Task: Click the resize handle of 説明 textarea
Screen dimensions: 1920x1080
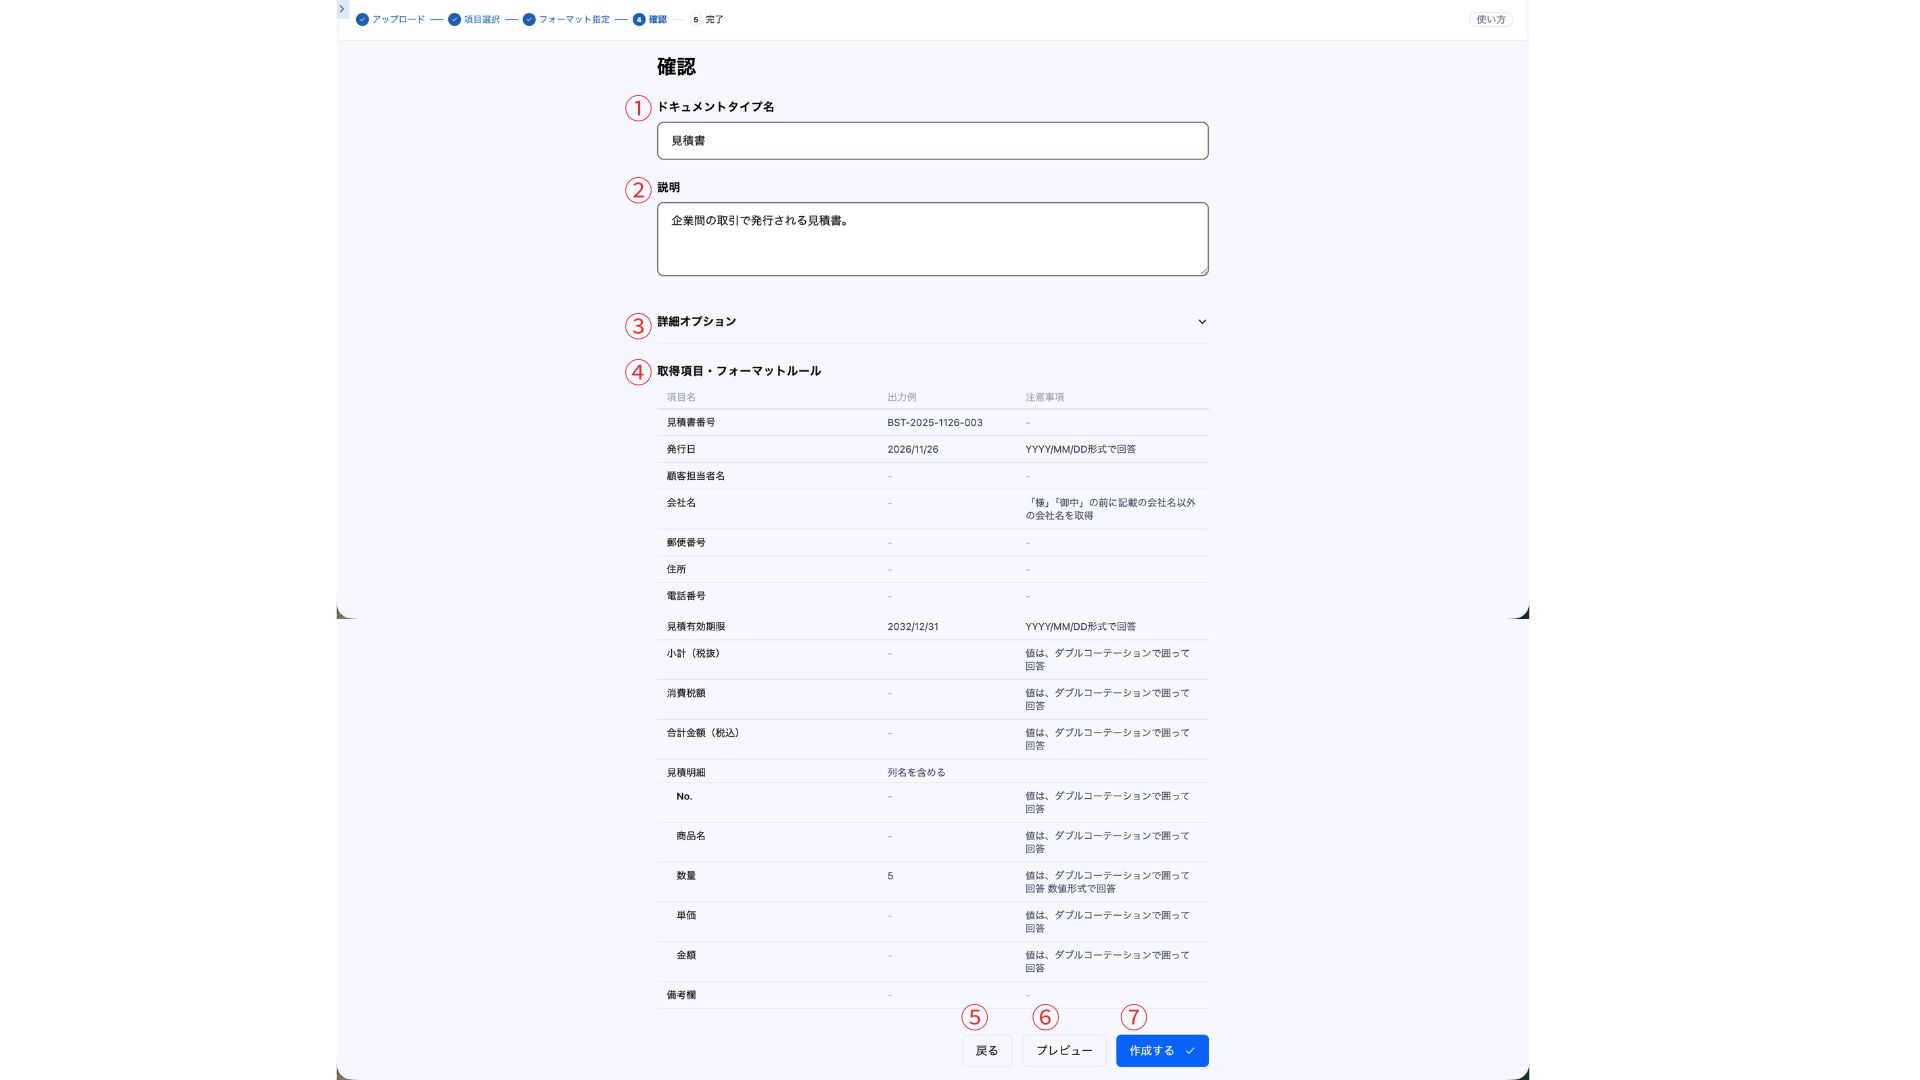Action: (1203, 271)
